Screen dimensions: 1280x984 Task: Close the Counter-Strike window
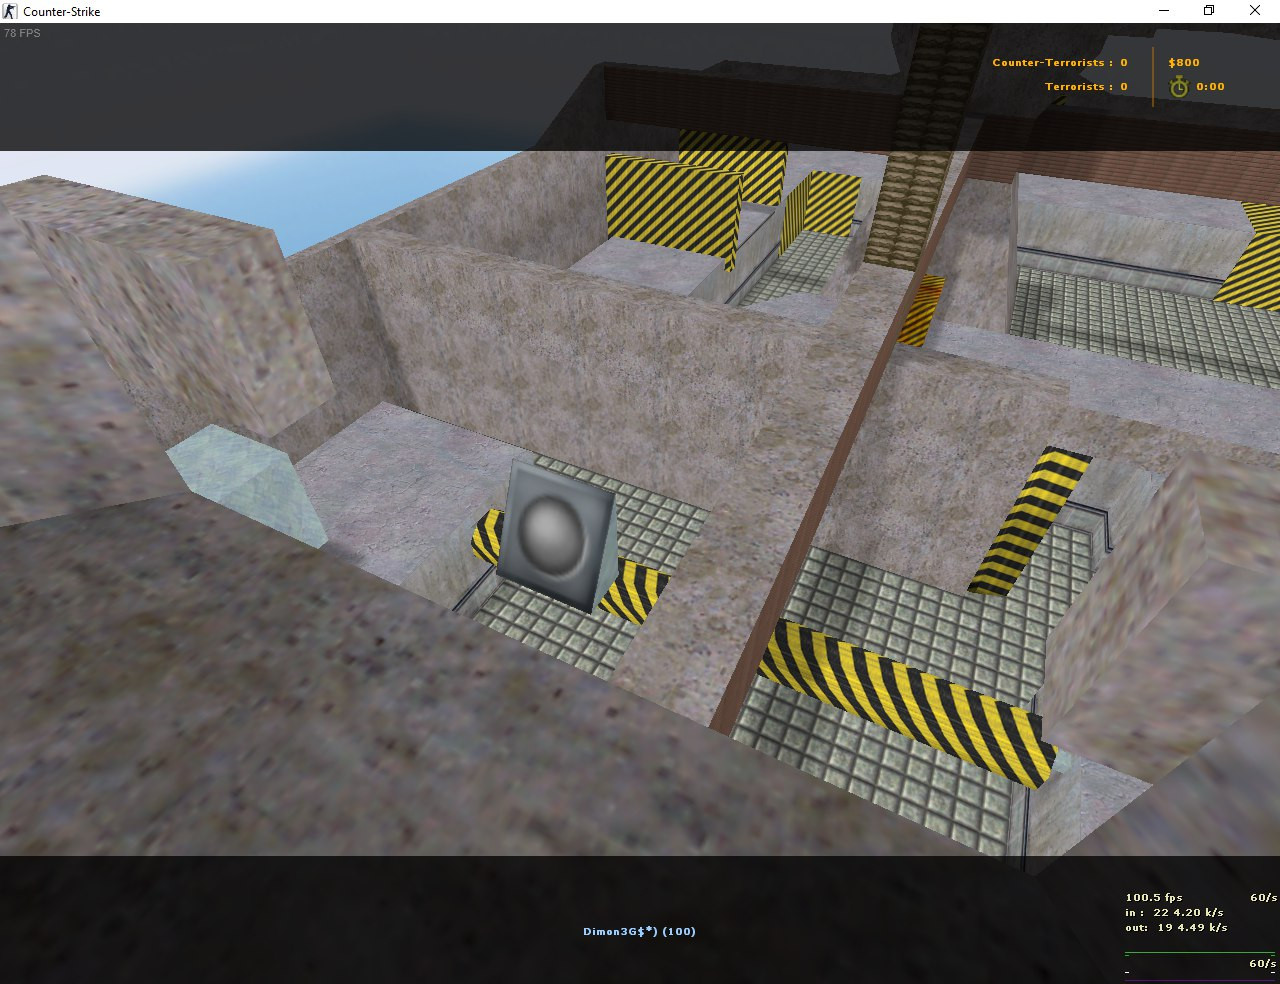click(x=1255, y=11)
